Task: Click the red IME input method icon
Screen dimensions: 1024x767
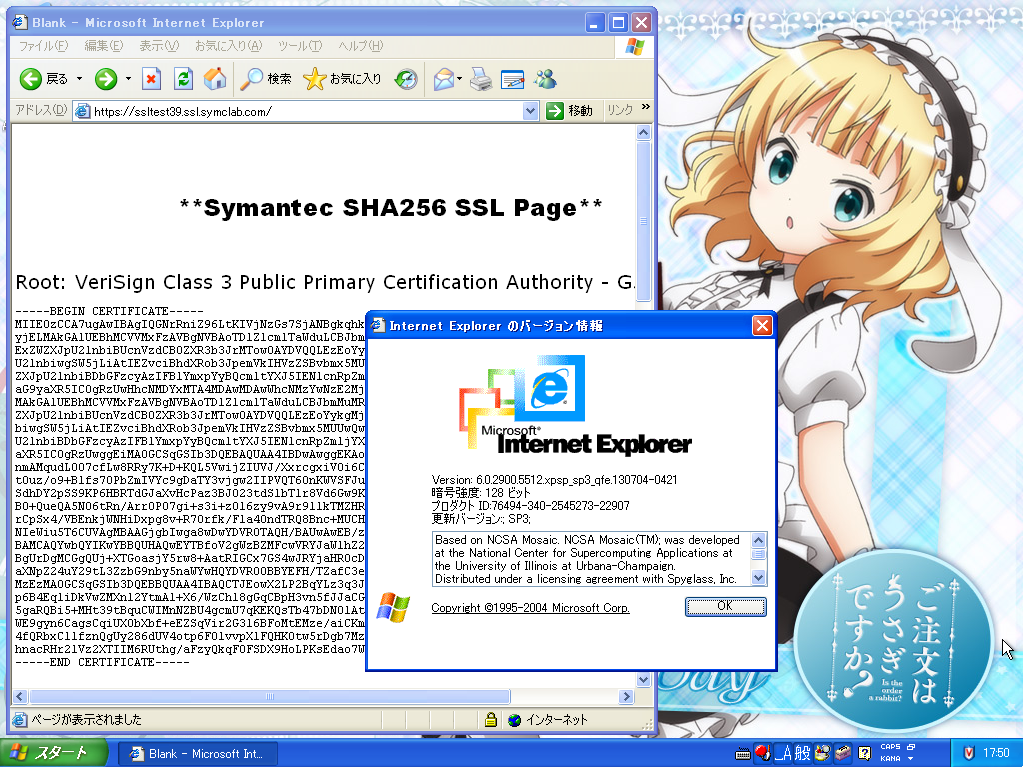Action: 762,753
